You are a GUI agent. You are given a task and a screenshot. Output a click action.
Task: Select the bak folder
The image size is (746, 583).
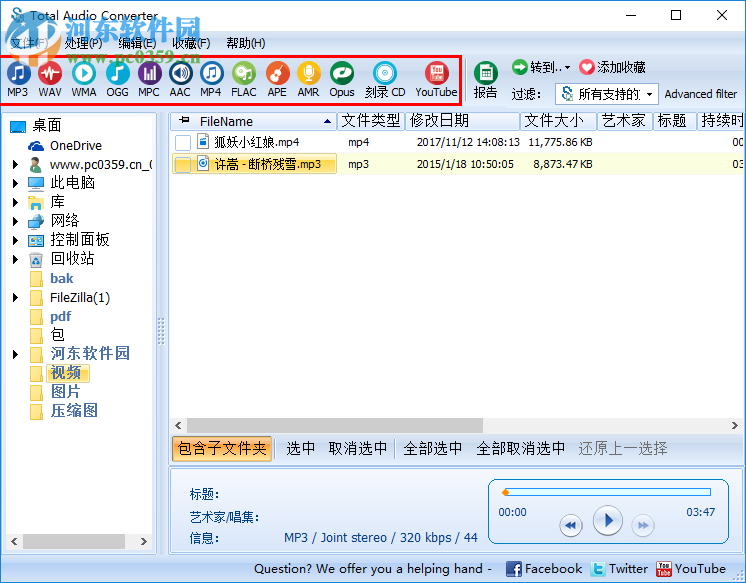tap(62, 278)
